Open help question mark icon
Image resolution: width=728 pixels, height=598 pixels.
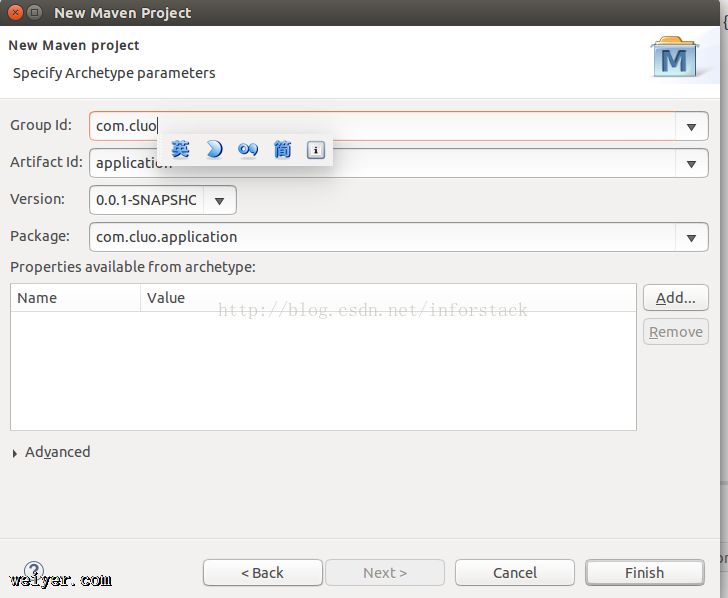pyautogui.click(x=34, y=570)
